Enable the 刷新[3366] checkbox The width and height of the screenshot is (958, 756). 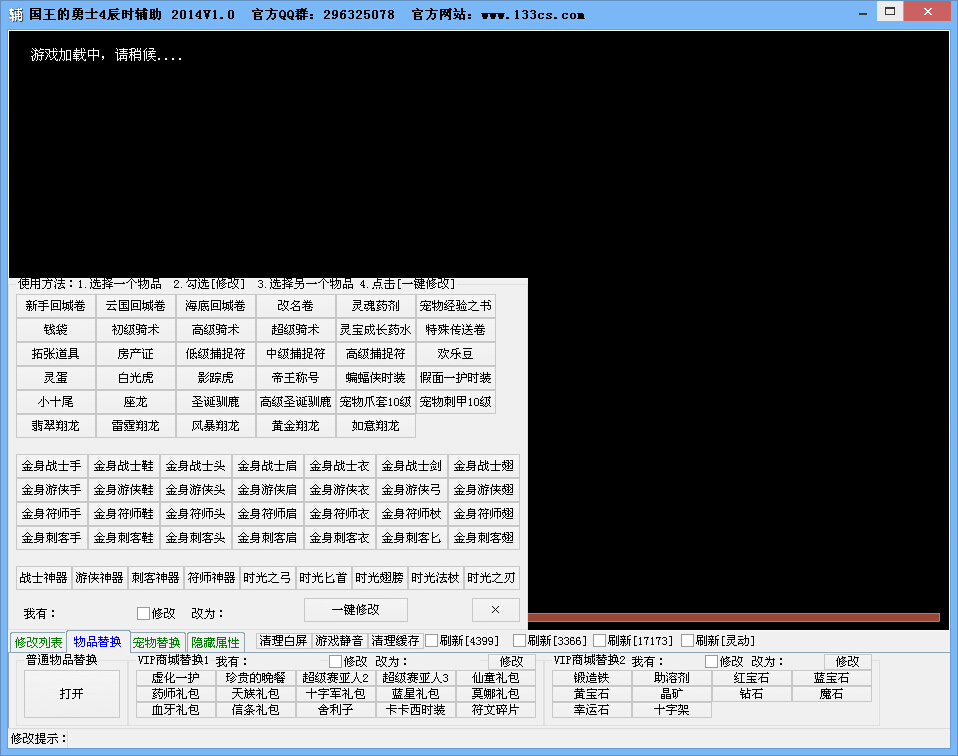[519, 640]
